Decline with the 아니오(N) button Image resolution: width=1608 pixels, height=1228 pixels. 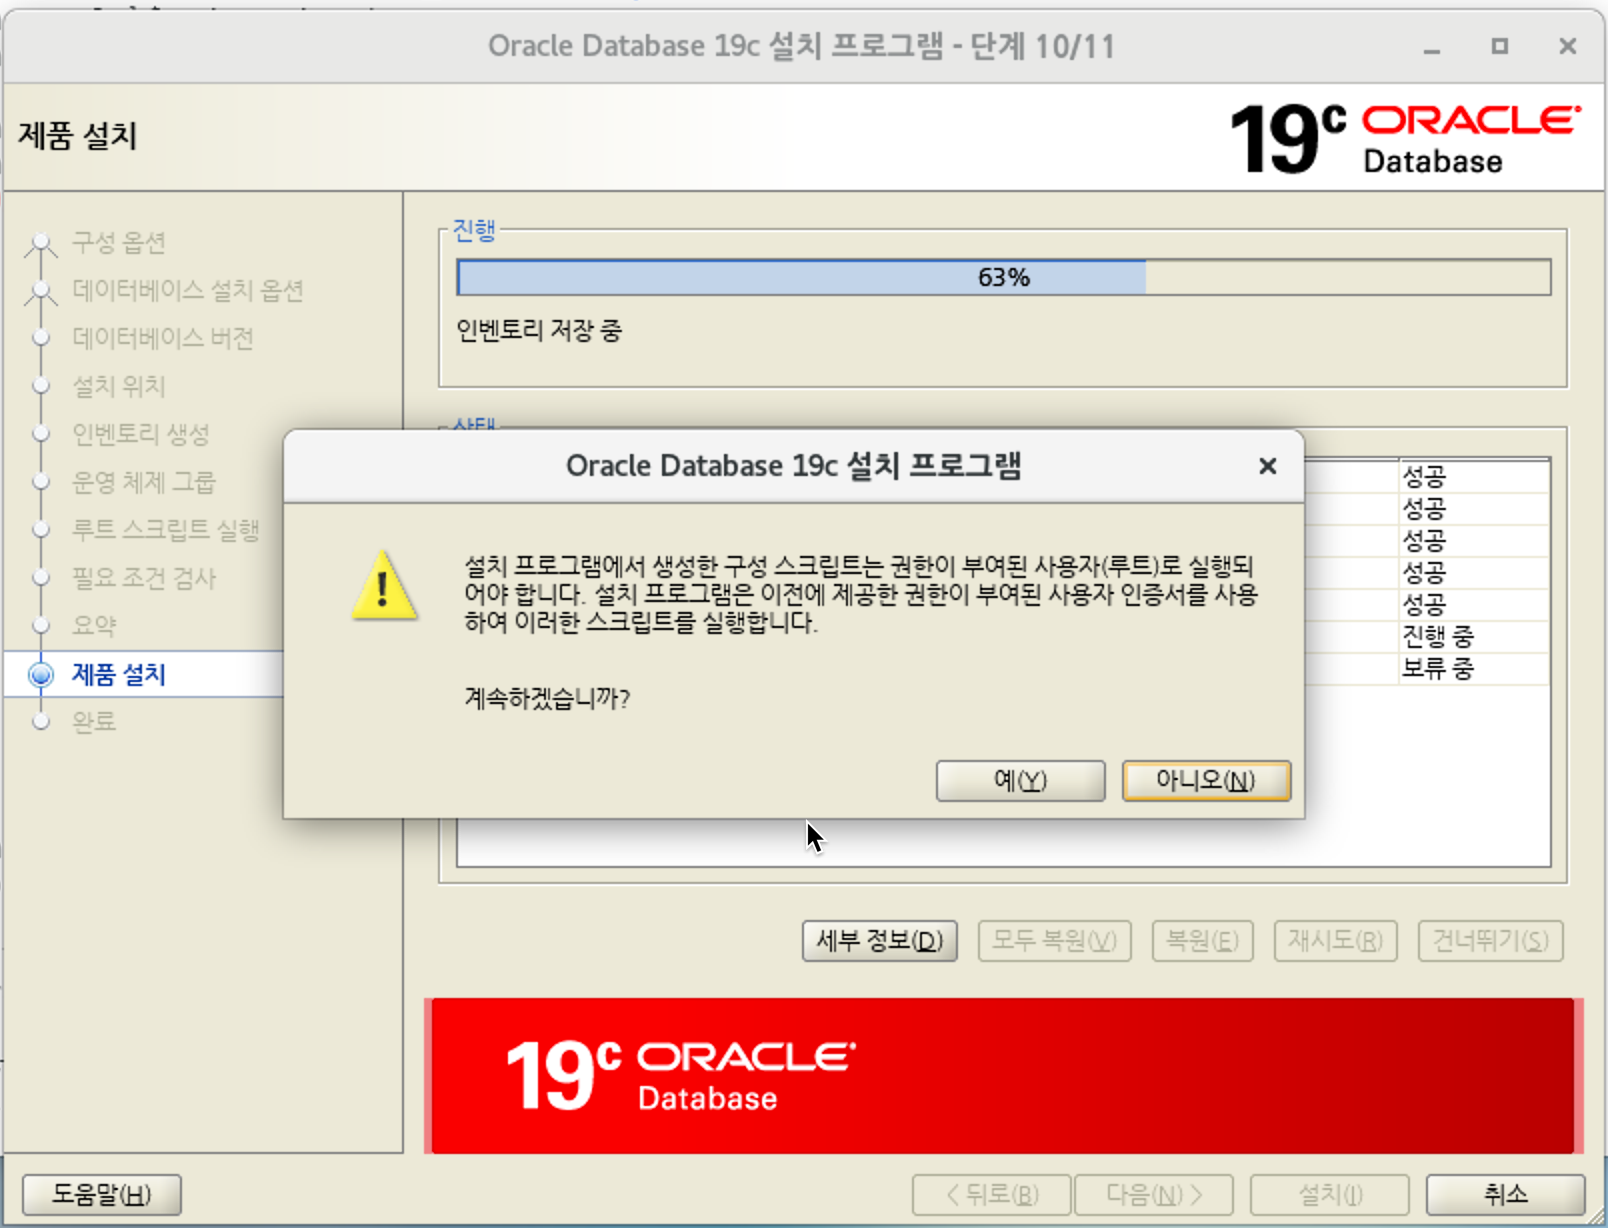click(x=1206, y=781)
